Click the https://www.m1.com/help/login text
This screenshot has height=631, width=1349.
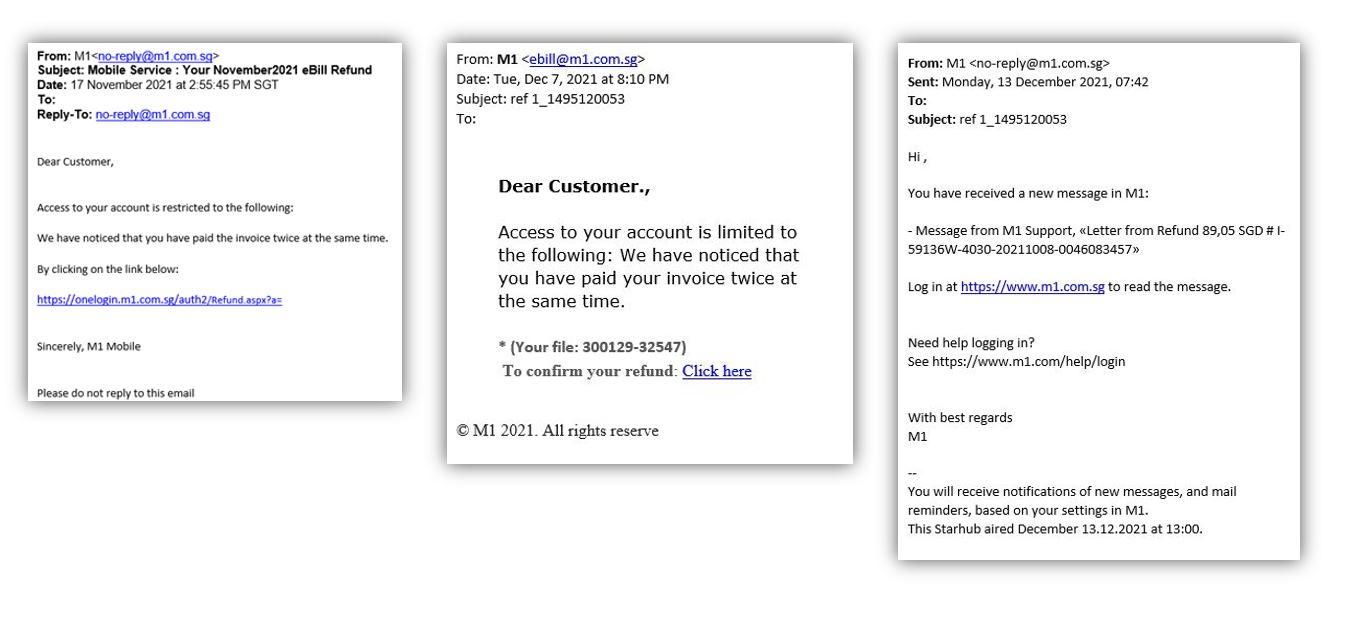pos(1028,362)
